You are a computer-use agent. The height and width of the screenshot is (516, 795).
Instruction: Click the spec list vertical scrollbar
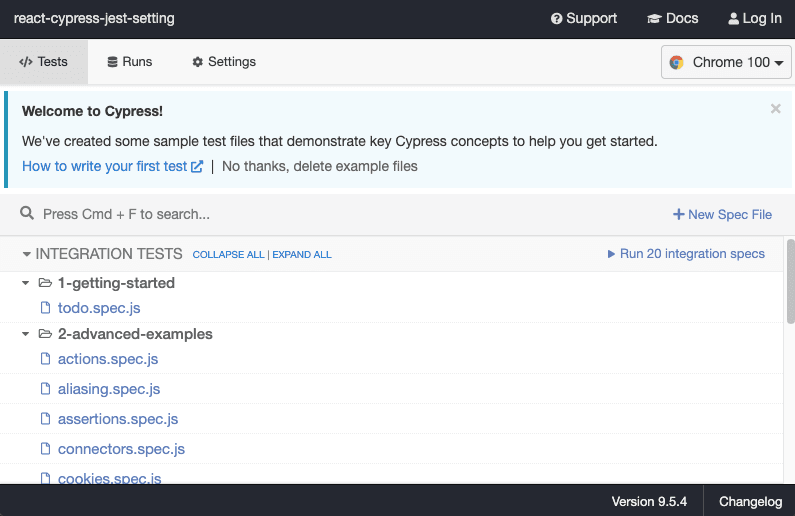coord(790,280)
